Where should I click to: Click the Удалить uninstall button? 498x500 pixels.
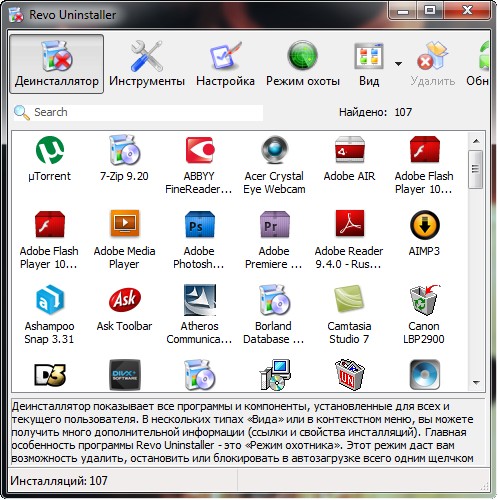coord(433,64)
